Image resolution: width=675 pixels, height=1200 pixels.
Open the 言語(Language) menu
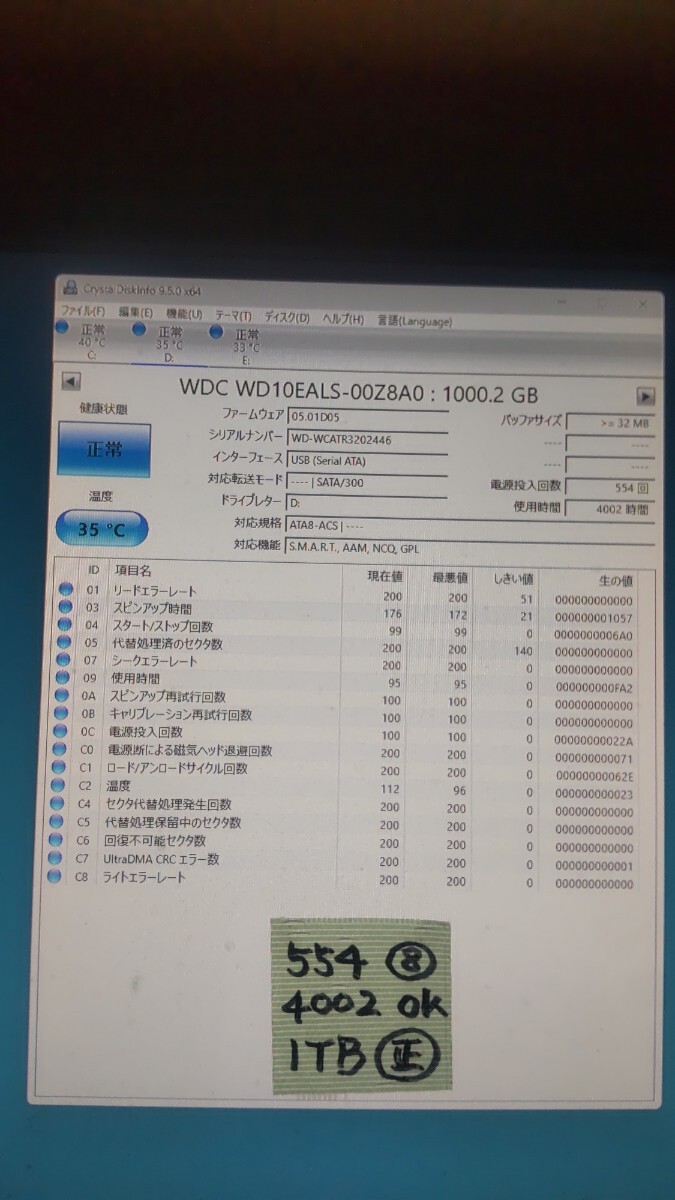coord(414,321)
